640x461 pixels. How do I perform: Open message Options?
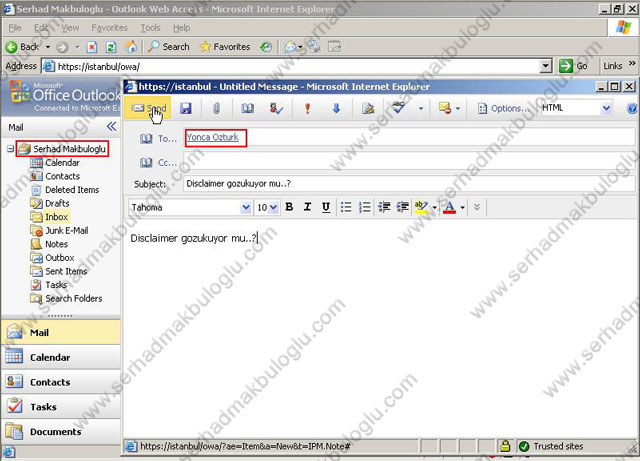pos(504,108)
